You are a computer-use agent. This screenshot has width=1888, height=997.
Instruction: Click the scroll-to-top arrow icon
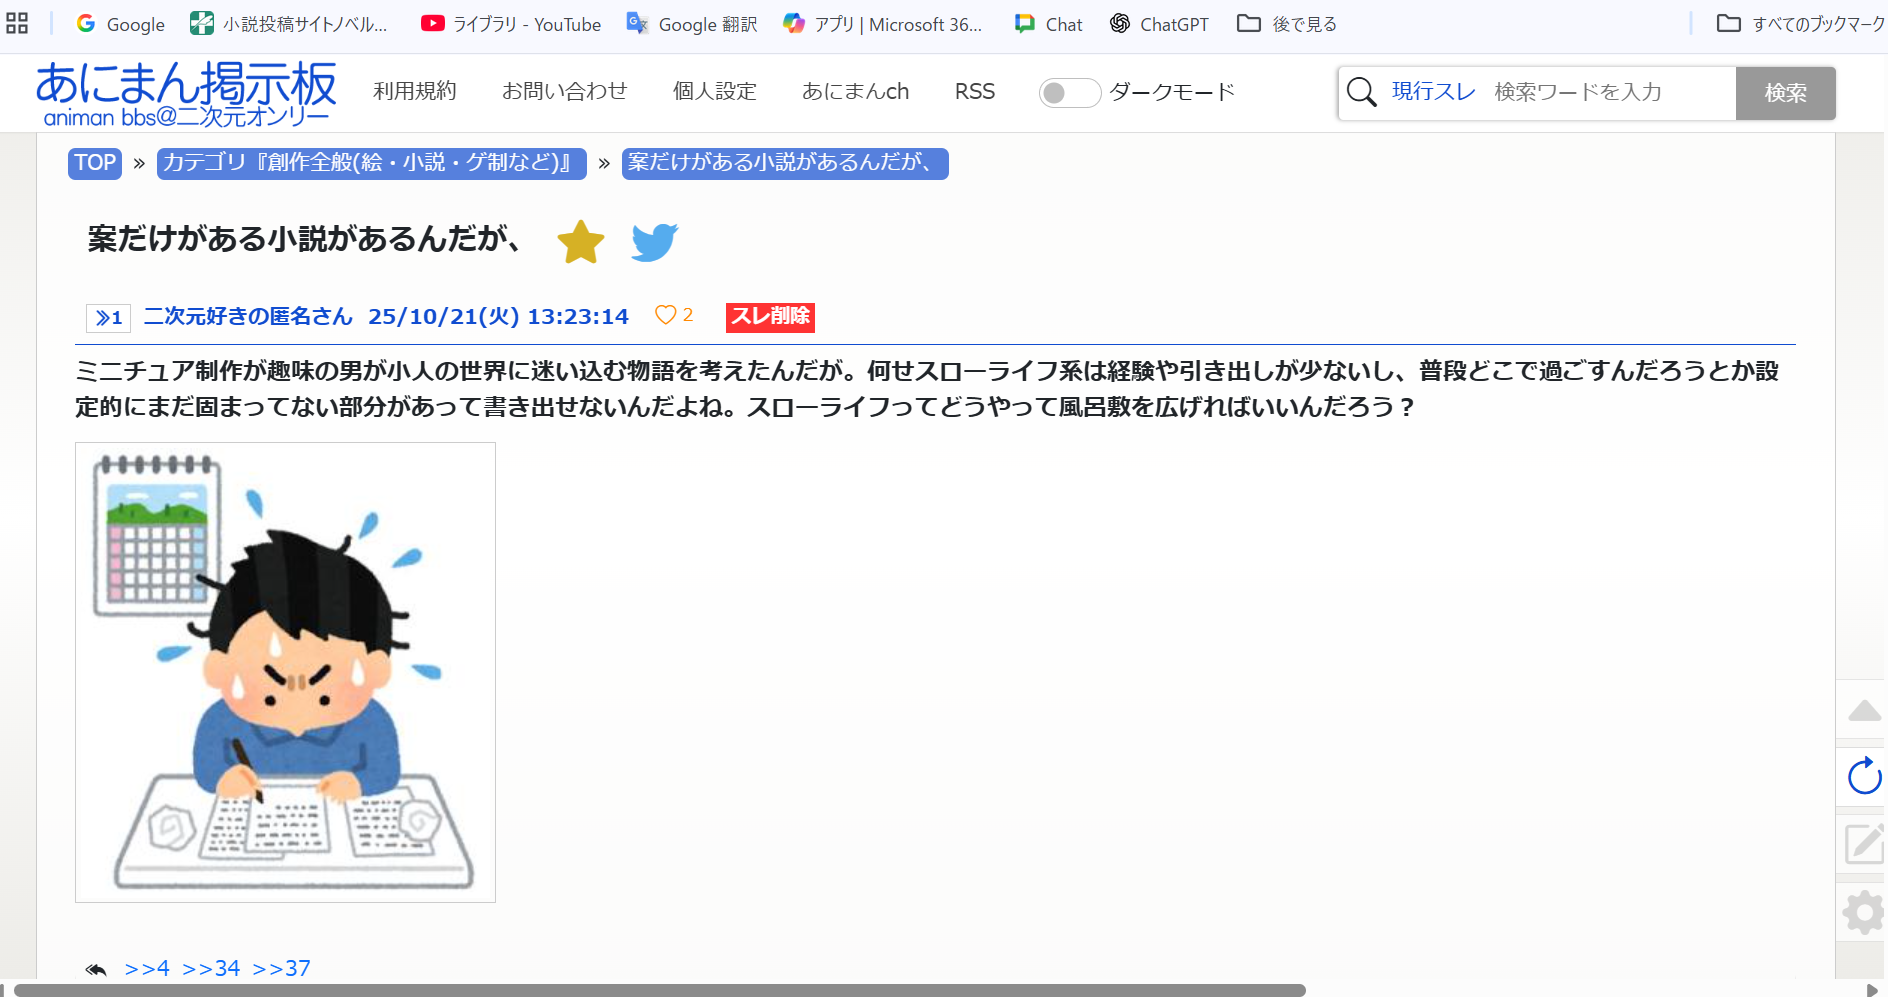[x=1864, y=711]
